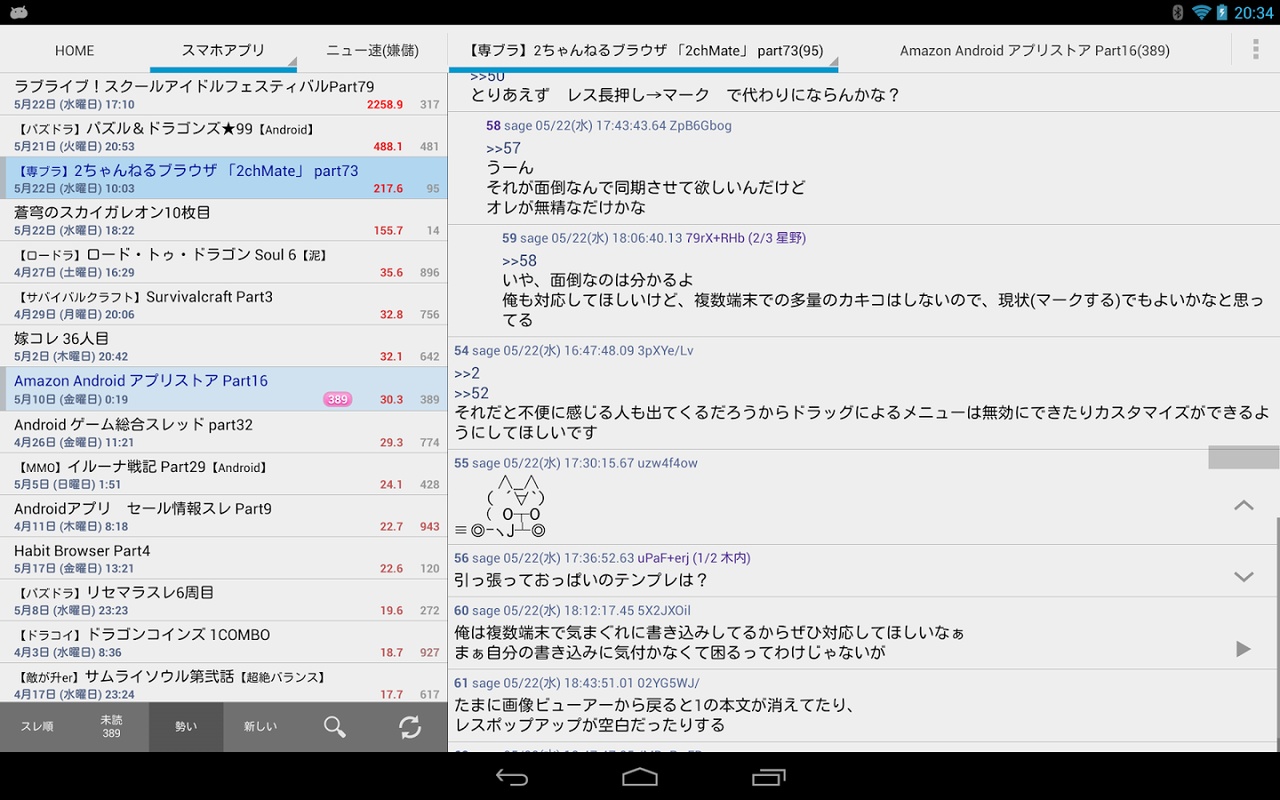The height and width of the screenshot is (800, 1280).
Task: Open thread 嫁コレ 36人目
Action: click(223, 346)
